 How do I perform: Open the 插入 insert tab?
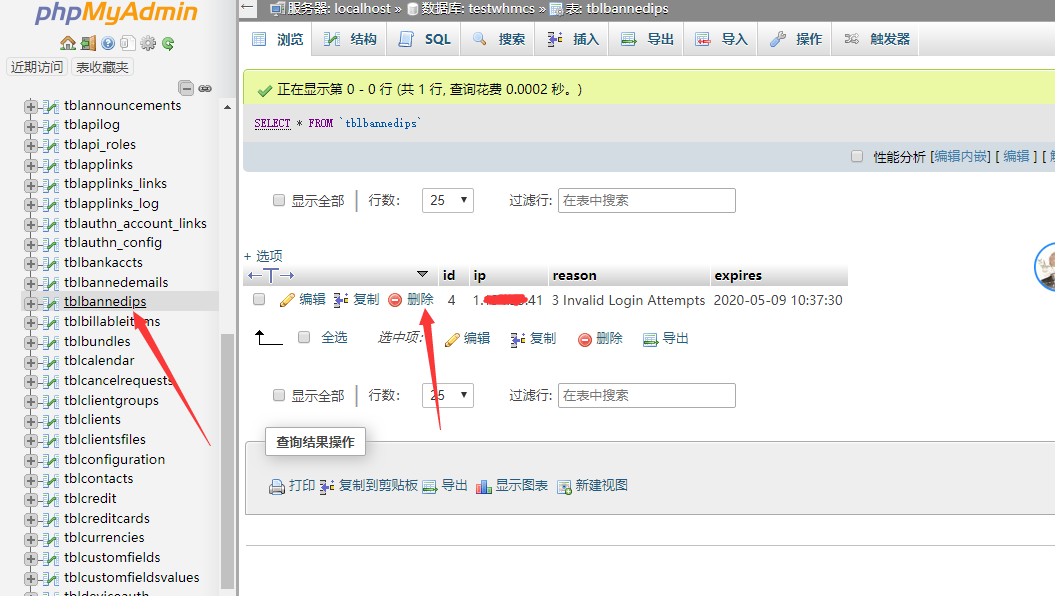573,40
